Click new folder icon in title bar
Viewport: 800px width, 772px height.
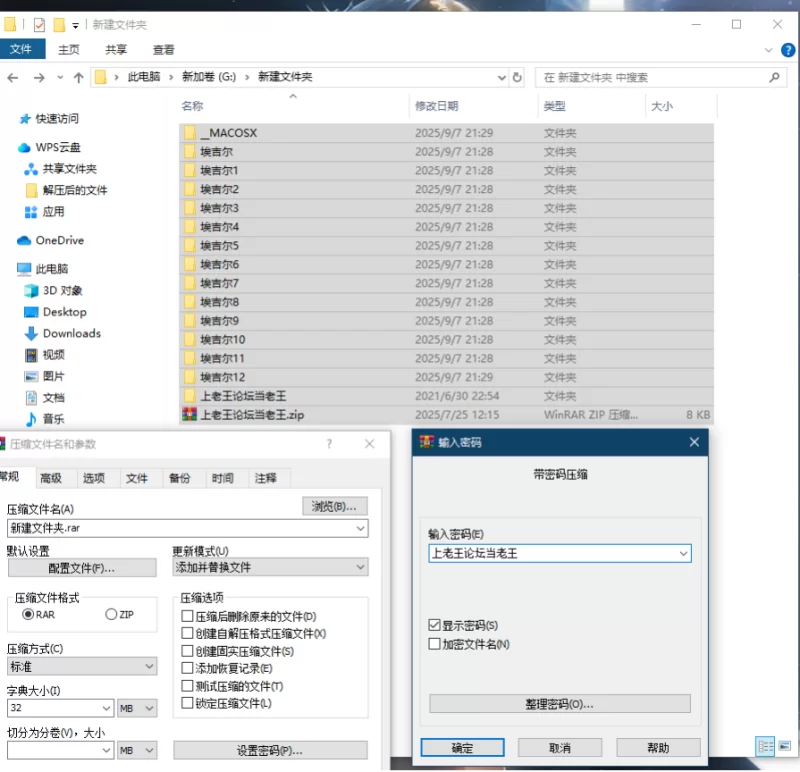(x=59, y=24)
